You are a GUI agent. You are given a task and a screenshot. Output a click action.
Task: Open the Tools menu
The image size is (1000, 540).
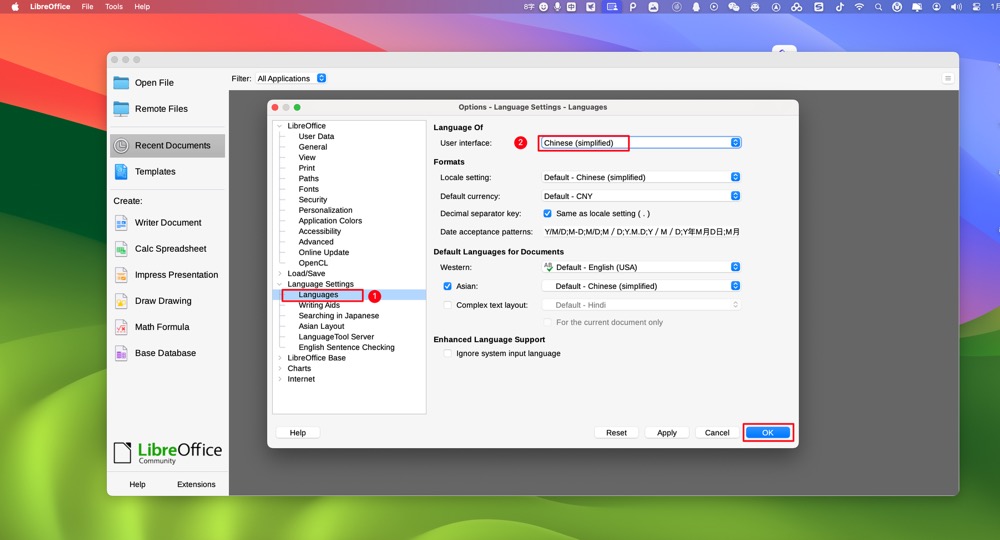point(114,6)
